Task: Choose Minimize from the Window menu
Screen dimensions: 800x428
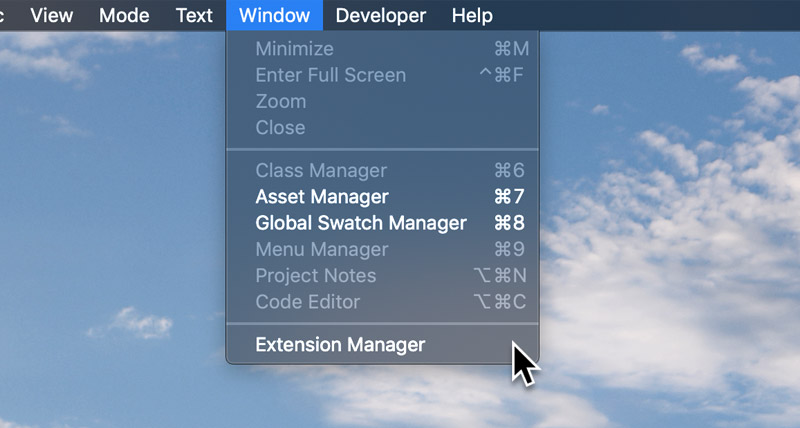Action: click(382, 49)
